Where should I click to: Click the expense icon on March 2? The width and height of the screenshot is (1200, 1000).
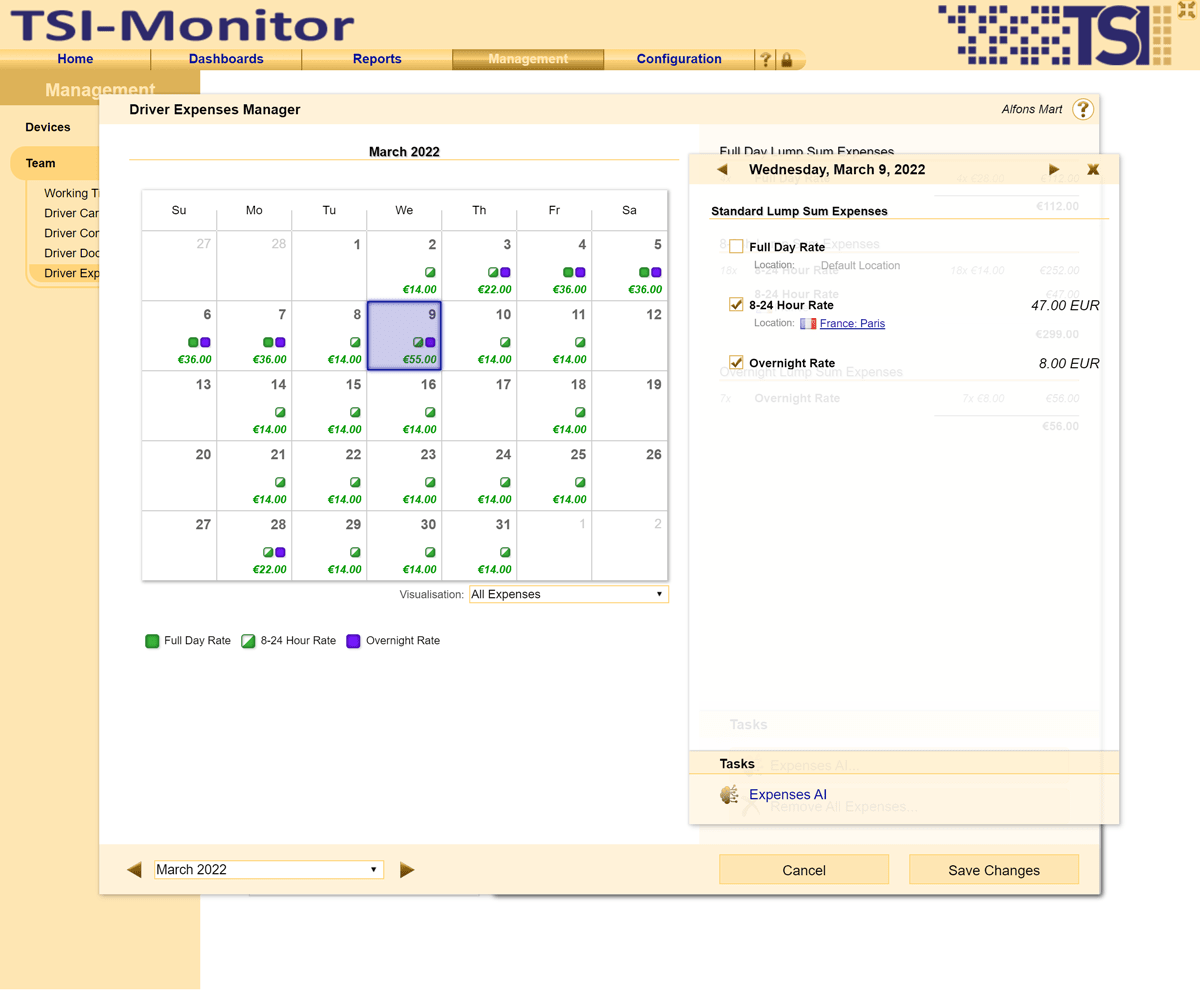pyautogui.click(x=430, y=272)
